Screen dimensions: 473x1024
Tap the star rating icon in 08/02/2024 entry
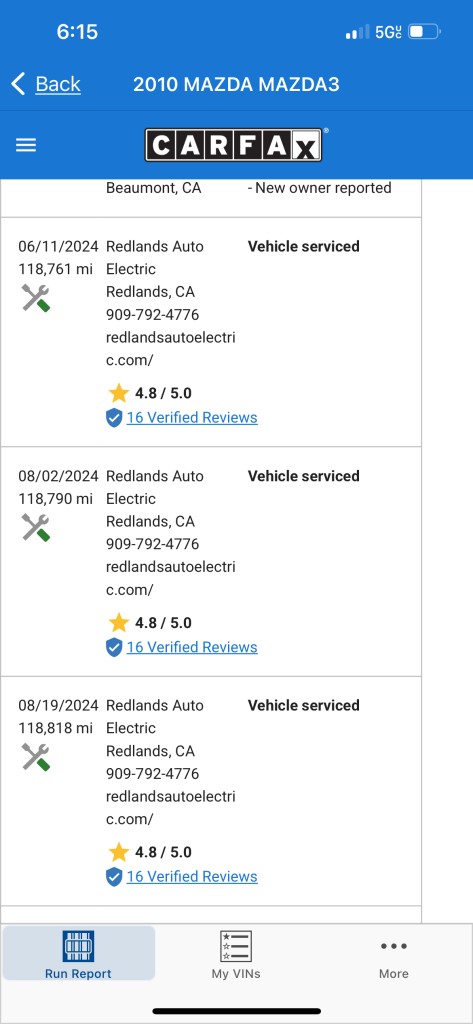pyautogui.click(x=119, y=623)
